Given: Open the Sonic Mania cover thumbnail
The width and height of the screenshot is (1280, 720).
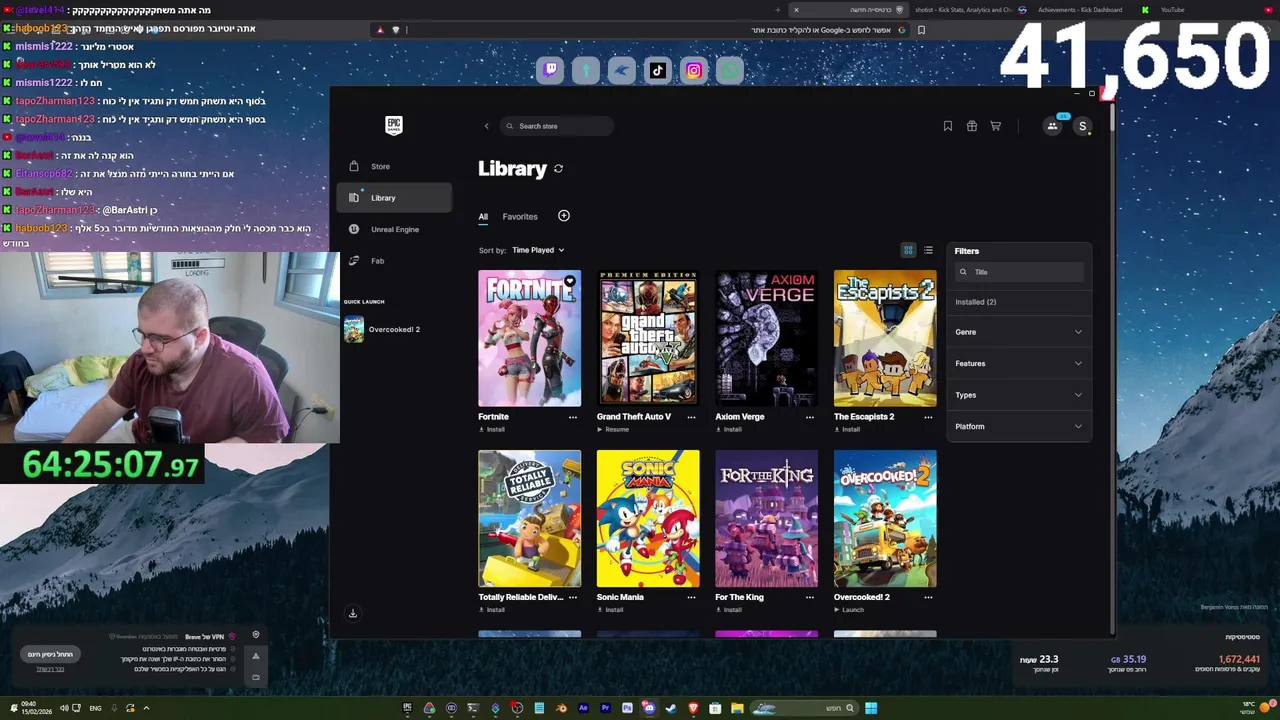Looking at the screenshot, I should coord(648,519).
